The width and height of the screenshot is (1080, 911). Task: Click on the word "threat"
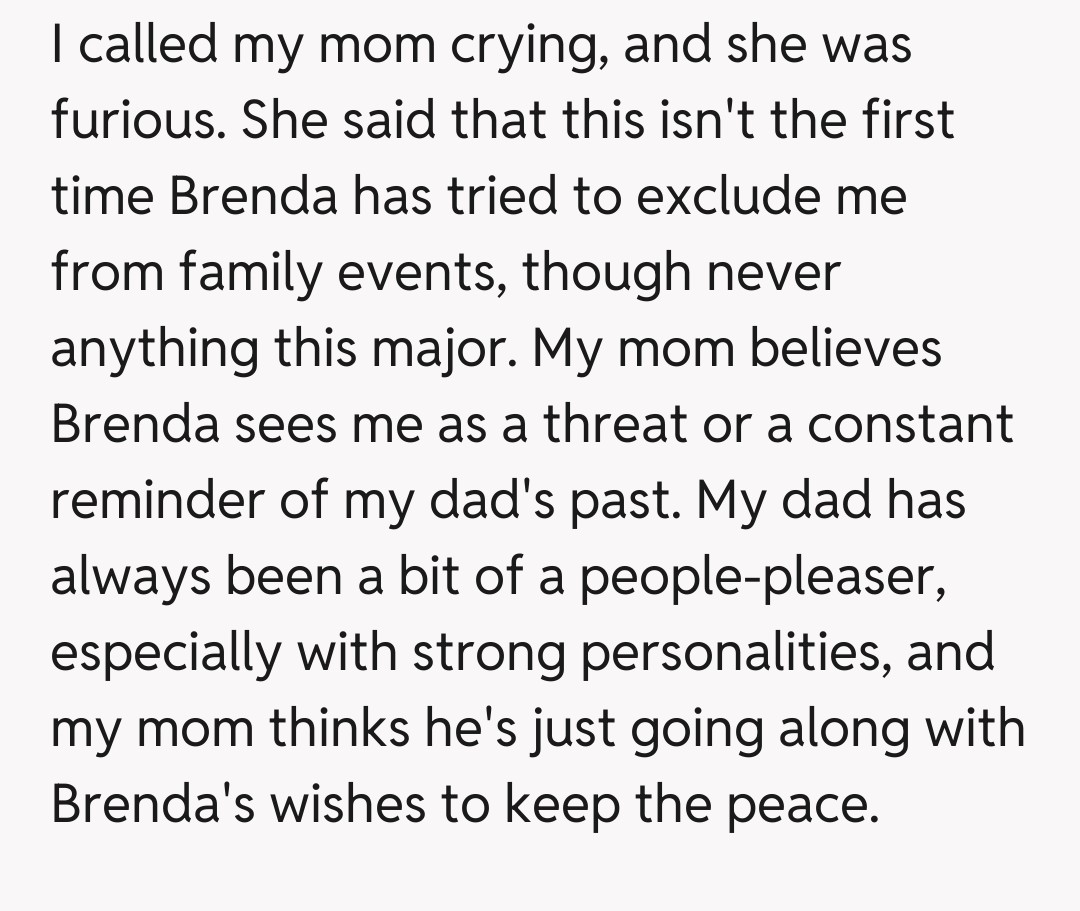point(616,424)
